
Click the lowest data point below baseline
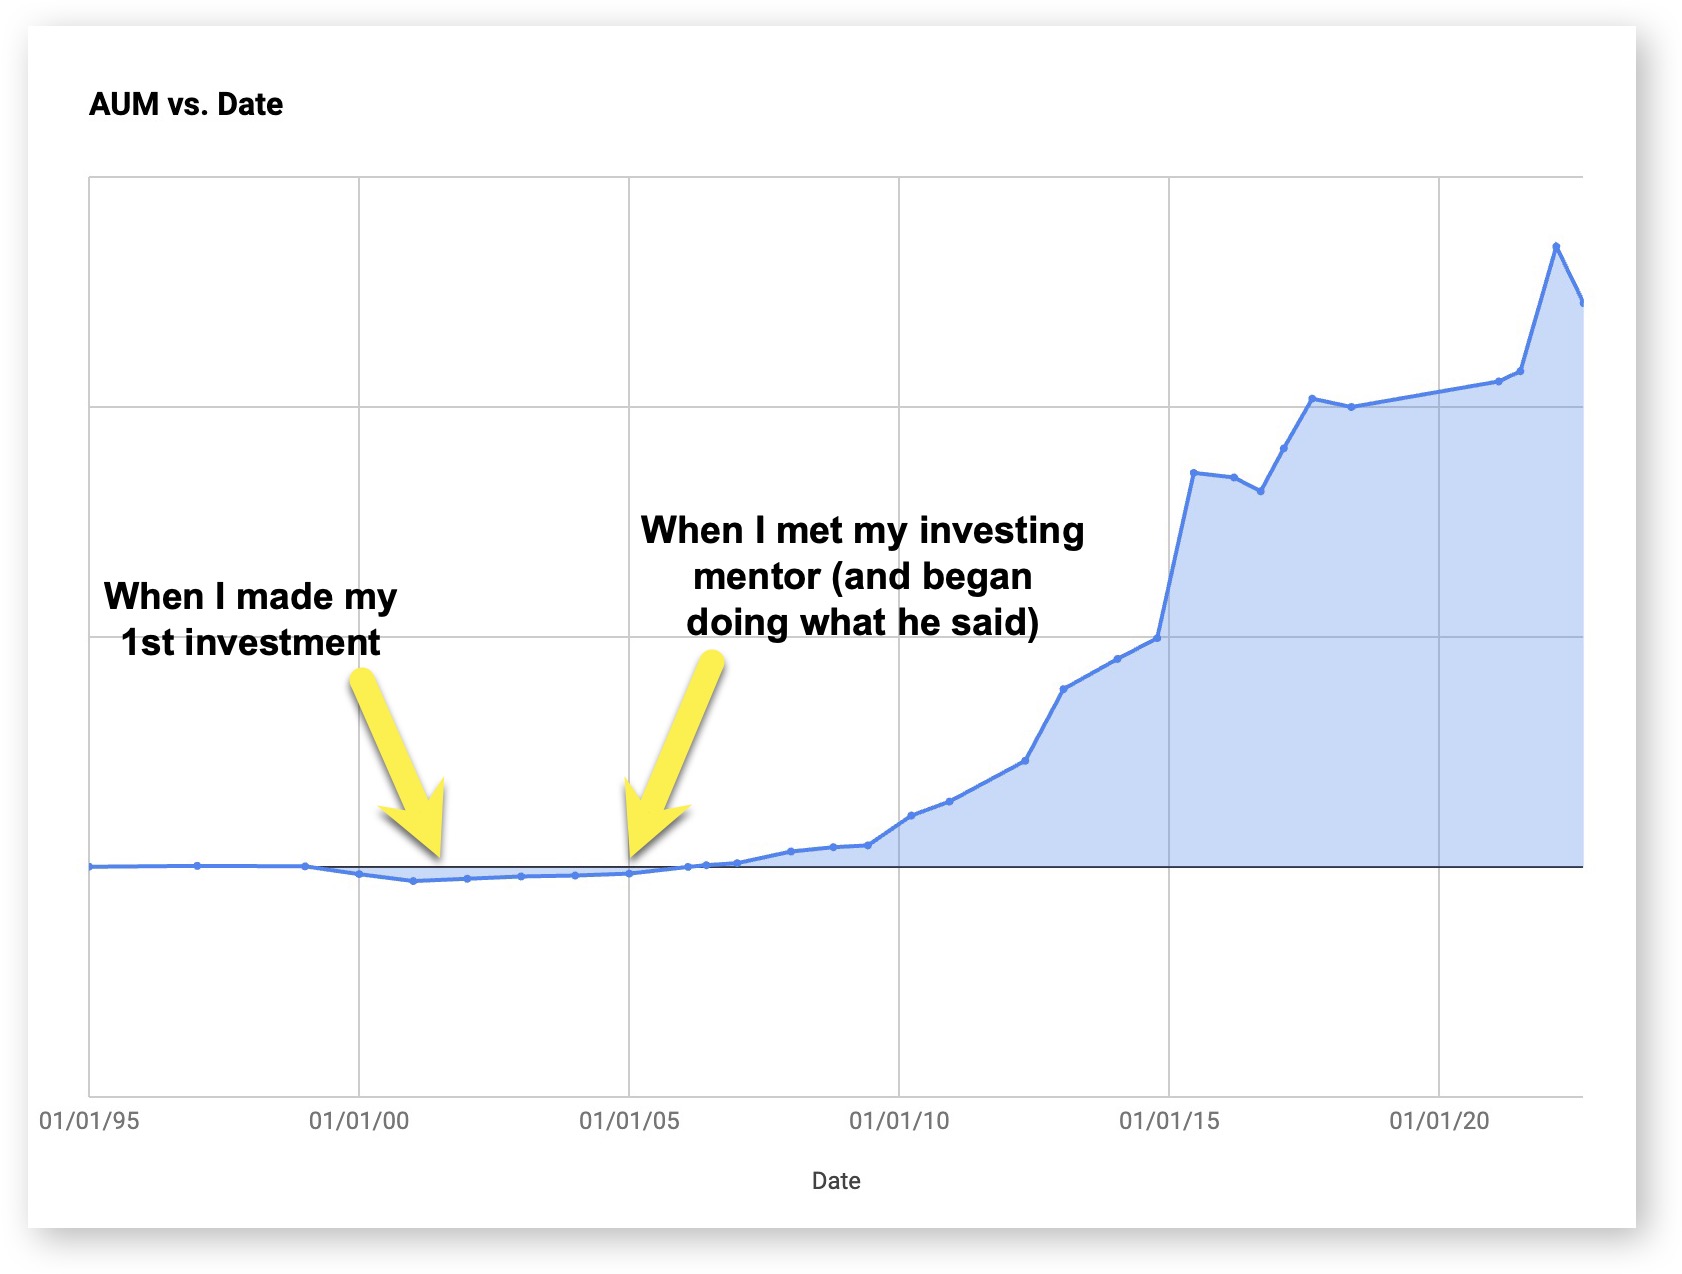[x=413, y=881]
